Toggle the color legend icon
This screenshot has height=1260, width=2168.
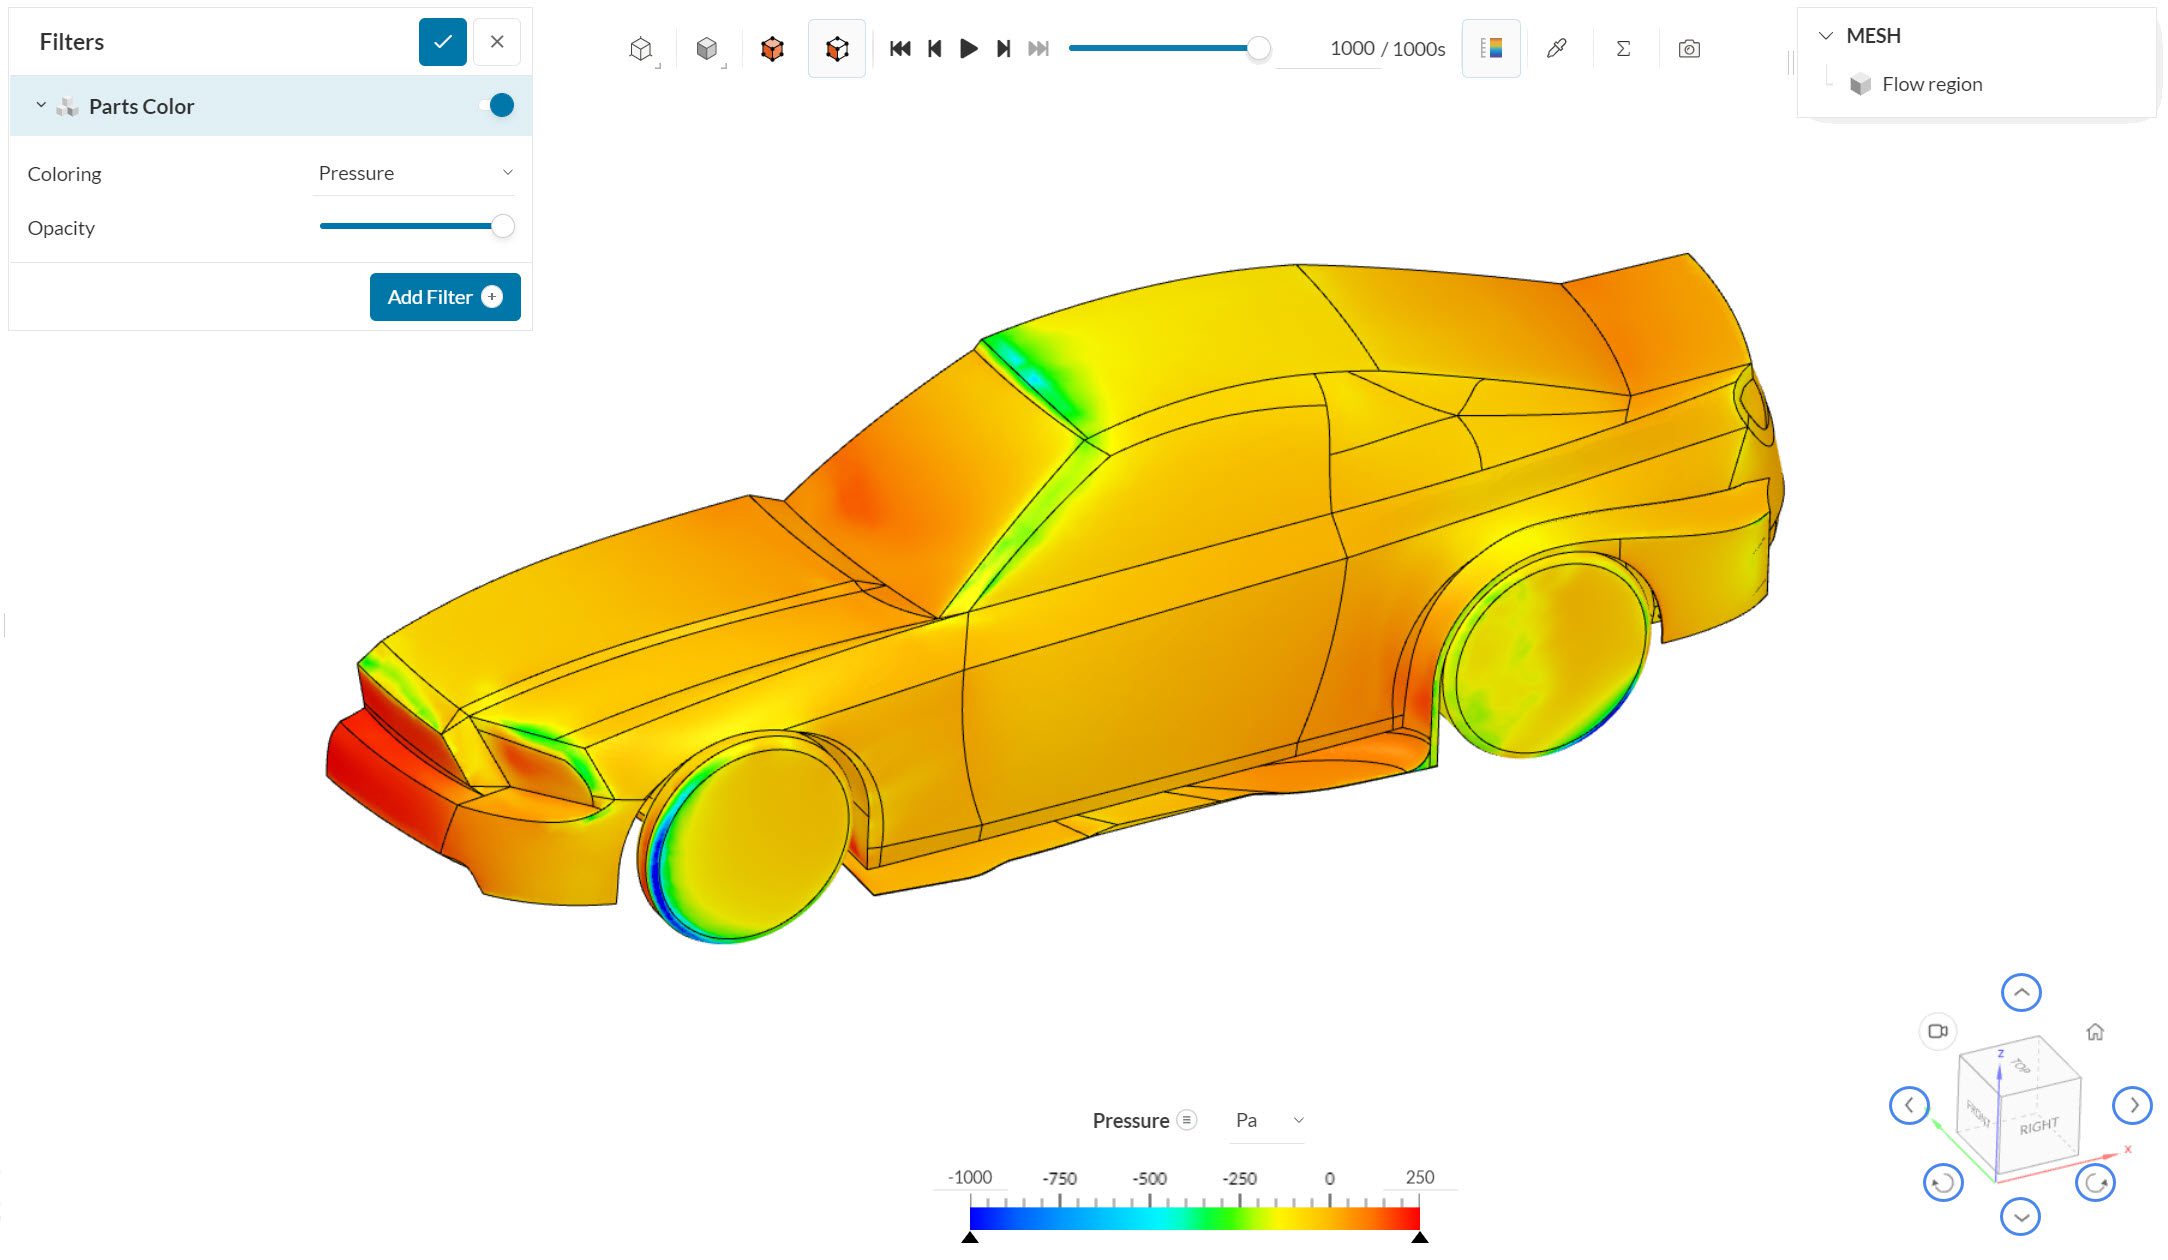click(1491, 49)
